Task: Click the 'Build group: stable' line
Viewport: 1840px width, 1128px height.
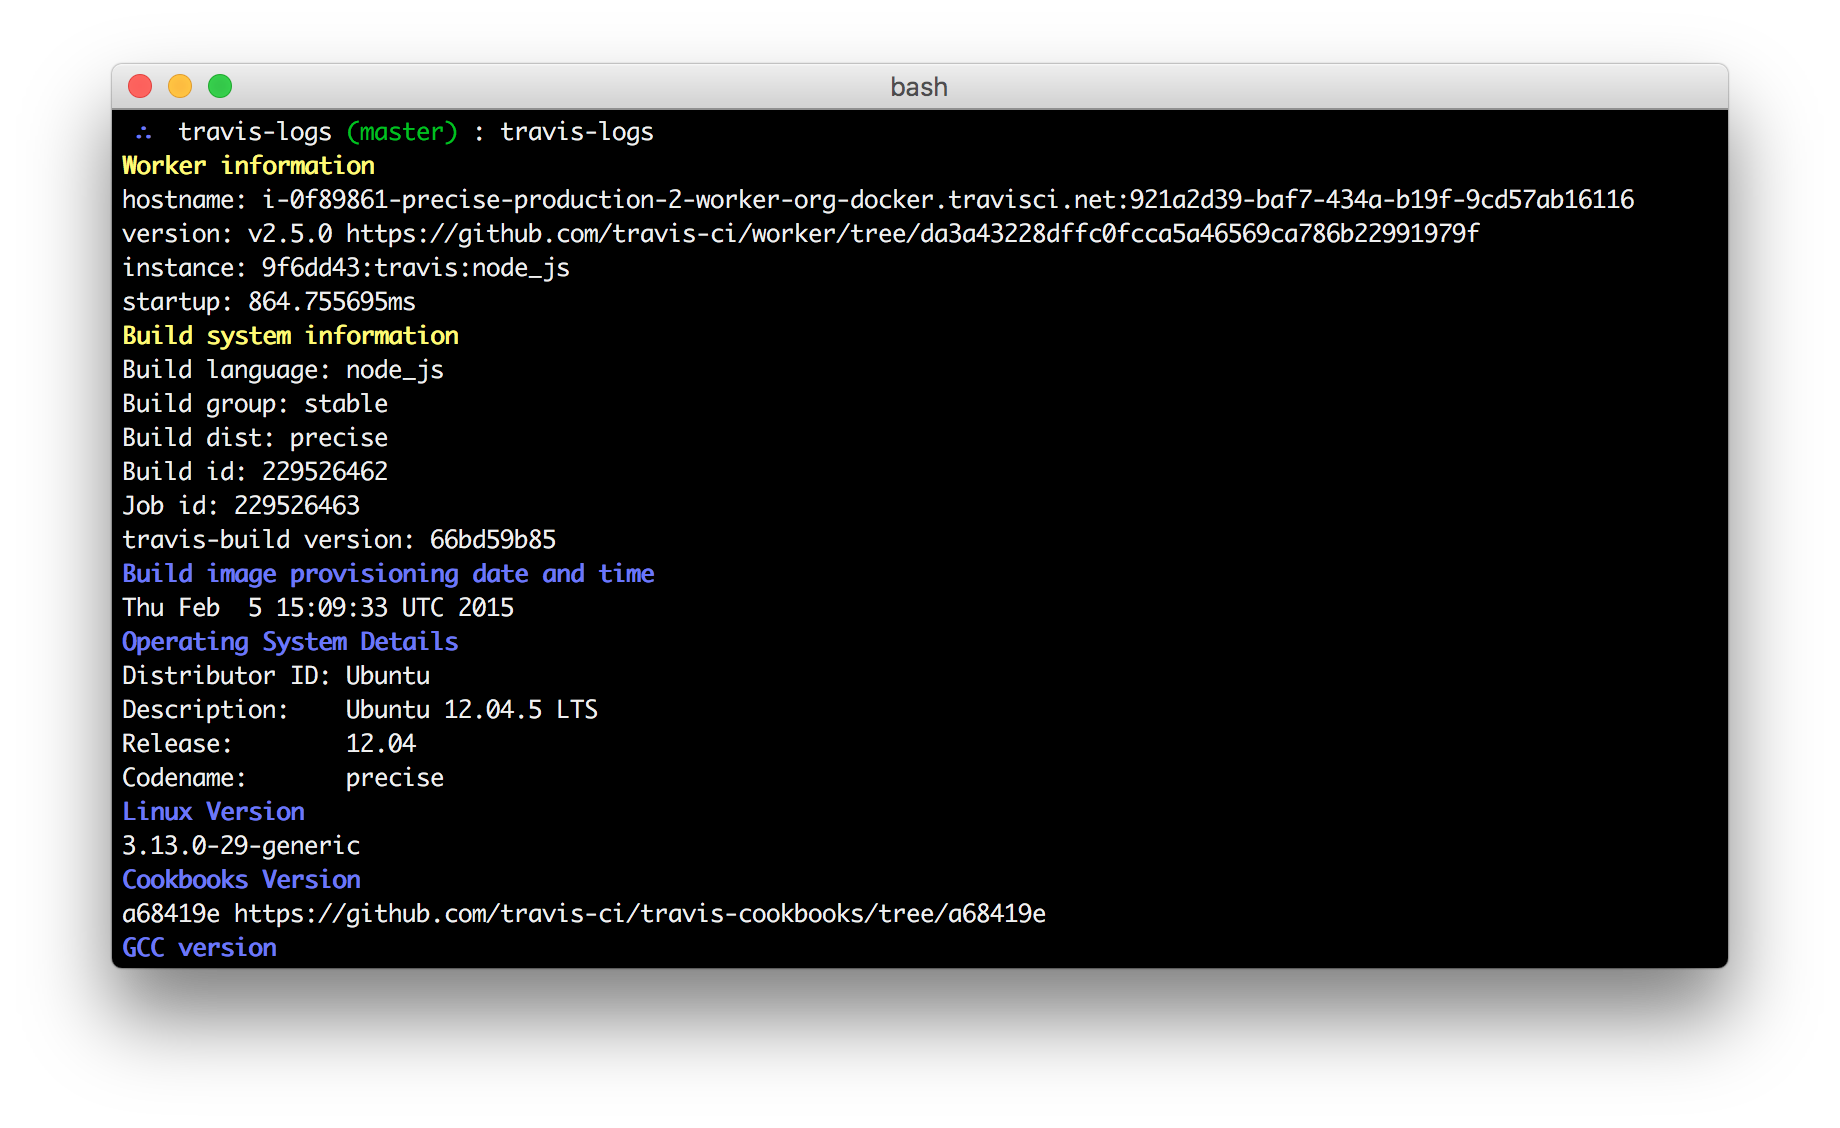Action: [x=255, y=404]
